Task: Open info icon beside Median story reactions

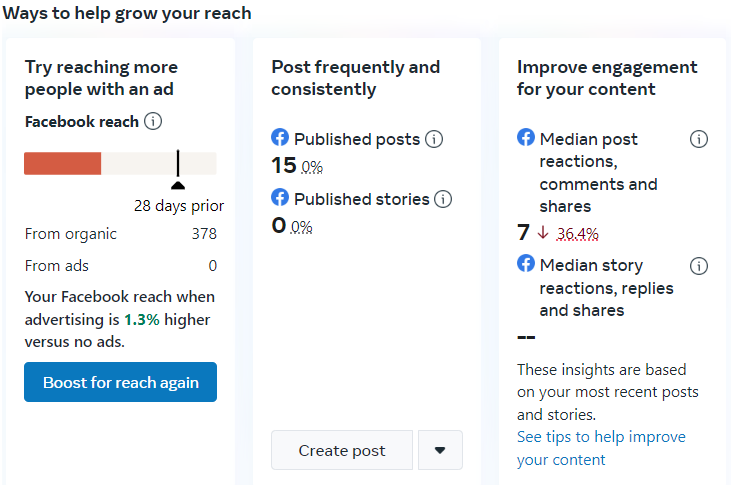Action: 699,266
